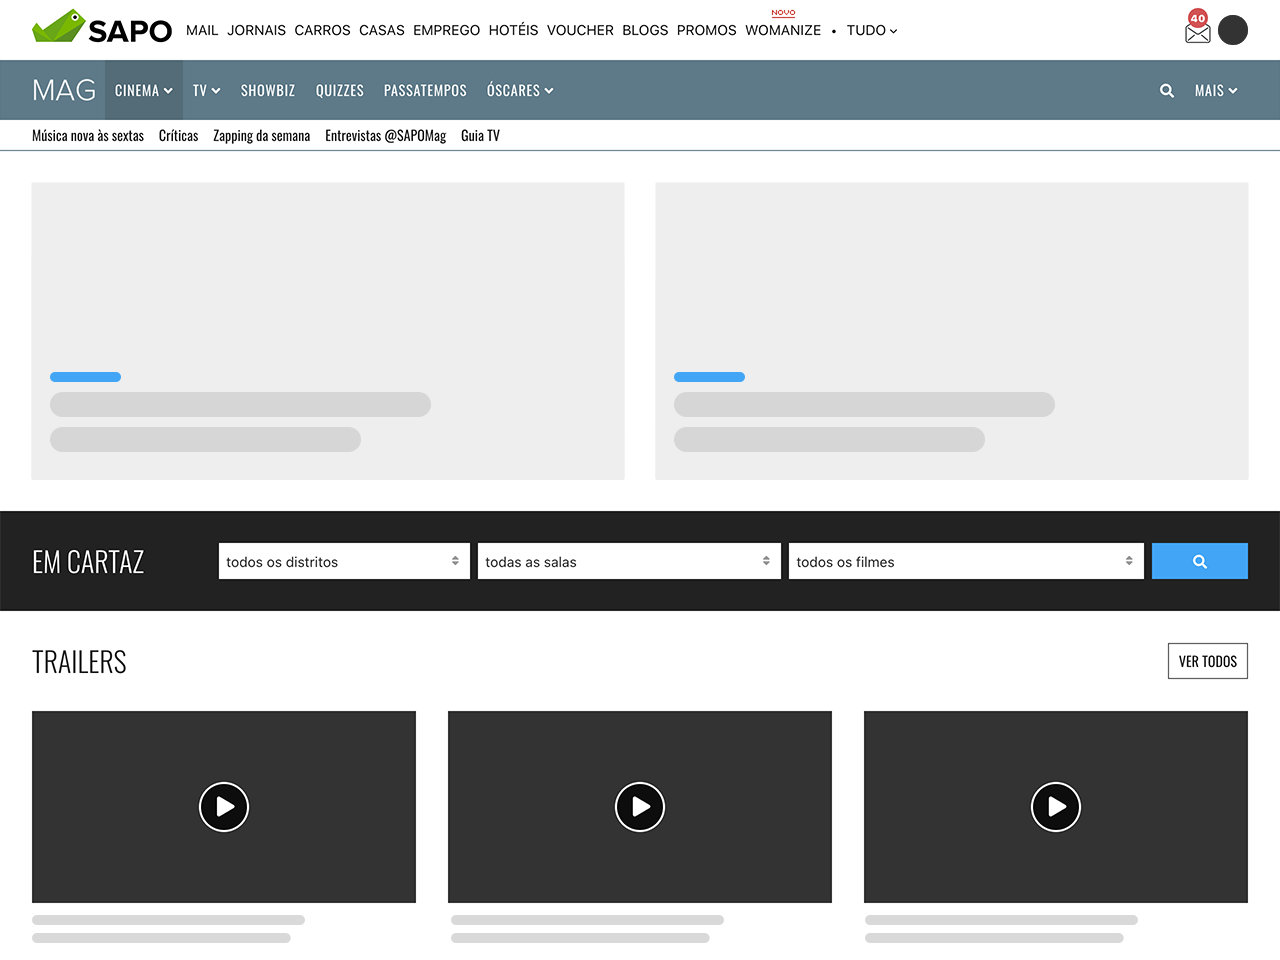Open the search icon in the MAG bar
Screen dimensions: 1280x960
click(x=1166, y=90)
